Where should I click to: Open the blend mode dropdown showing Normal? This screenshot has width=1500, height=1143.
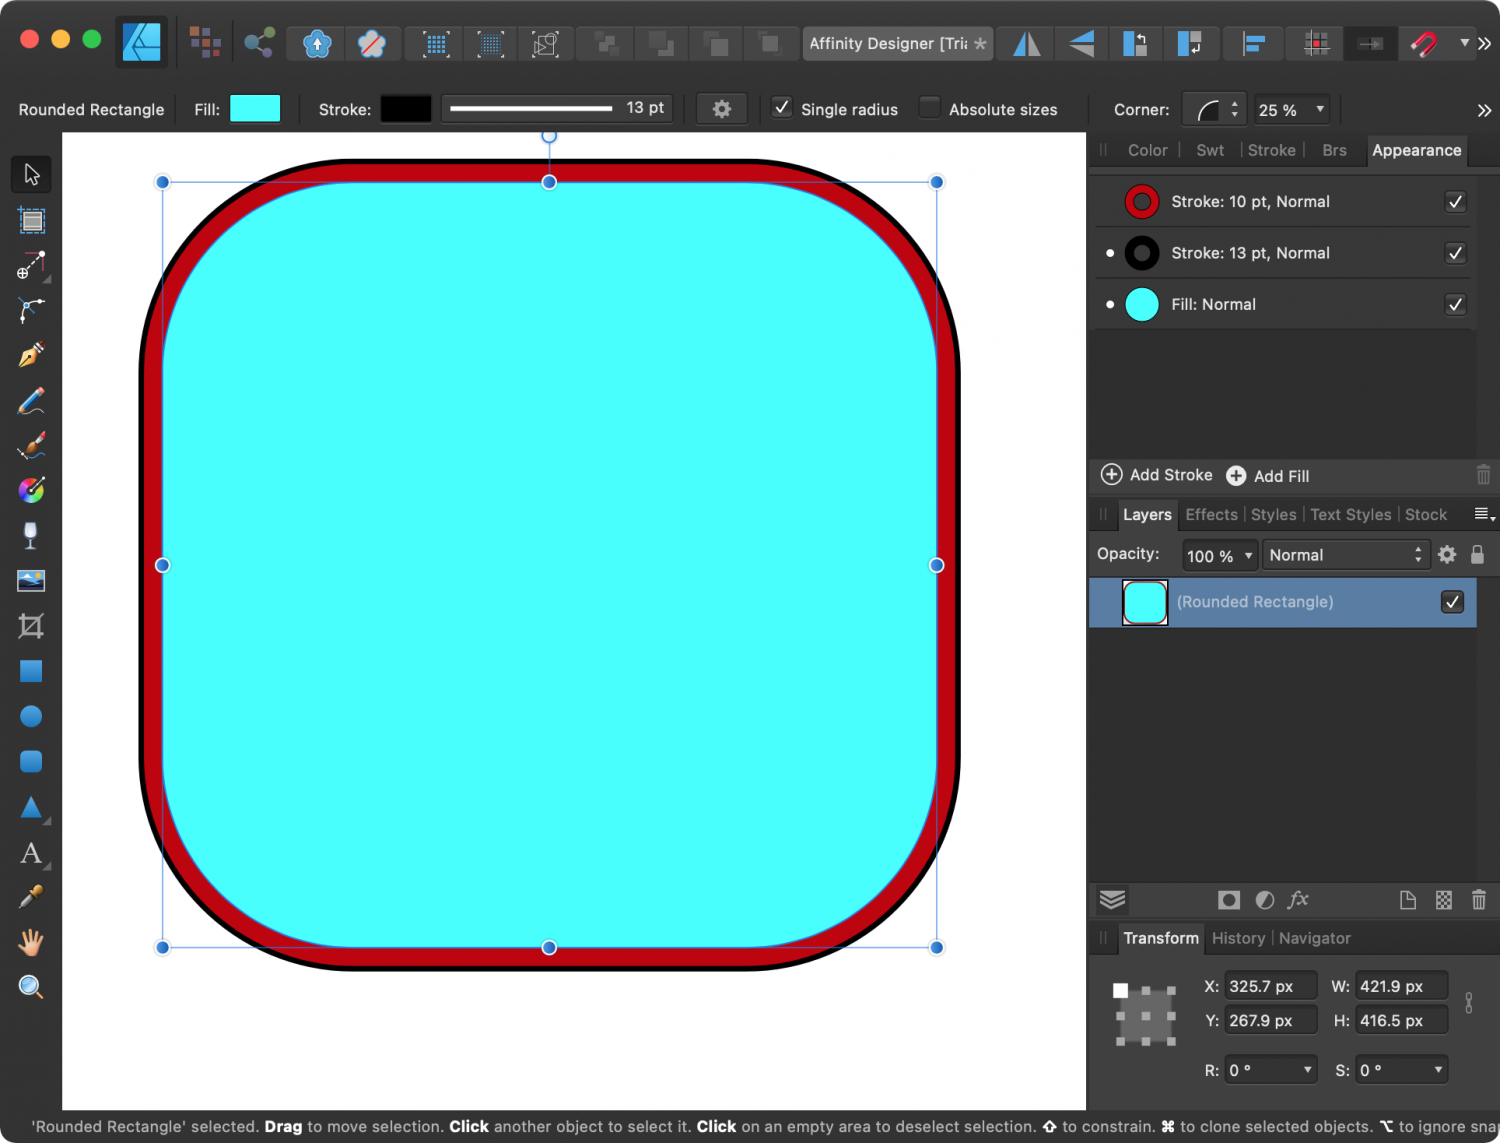tap(1345, 554)
